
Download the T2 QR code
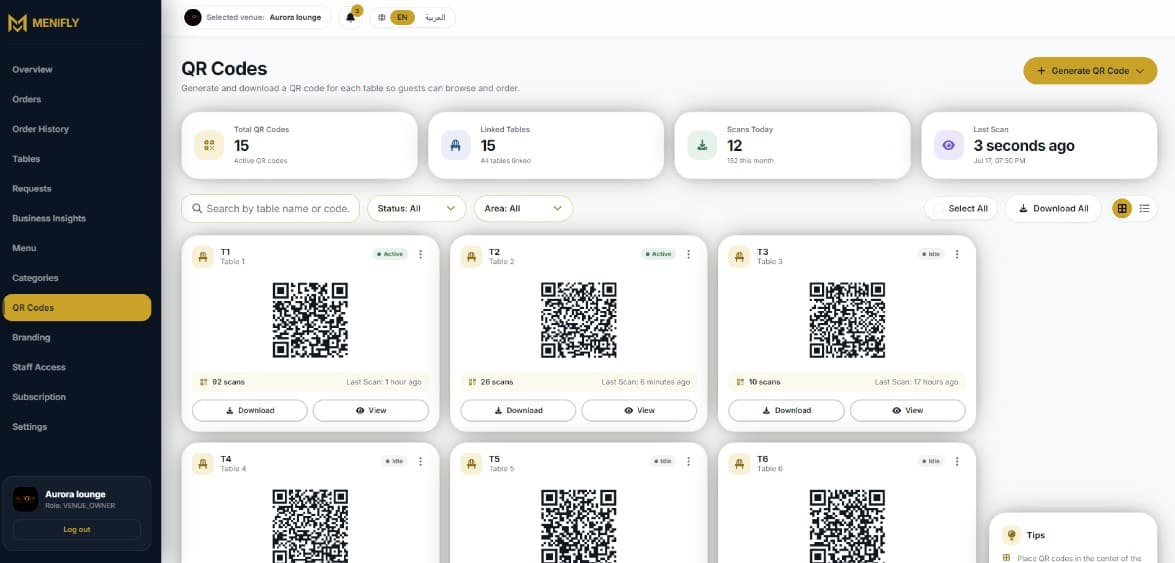[x=518, y=410]
